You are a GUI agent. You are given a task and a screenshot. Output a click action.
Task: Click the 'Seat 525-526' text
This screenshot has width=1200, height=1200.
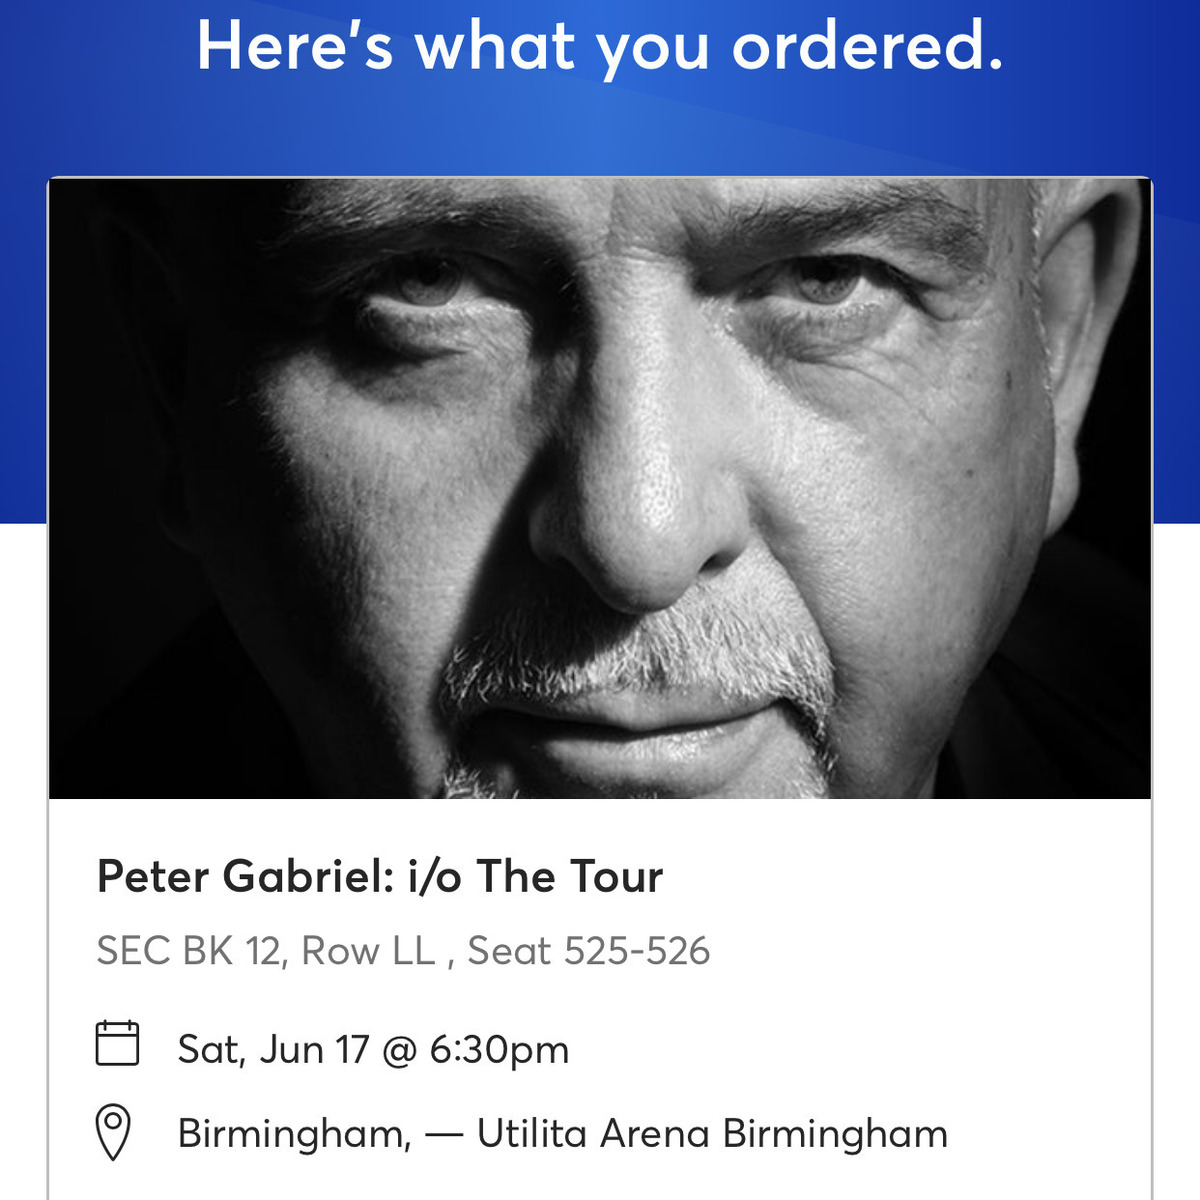(x=588, y=951)
